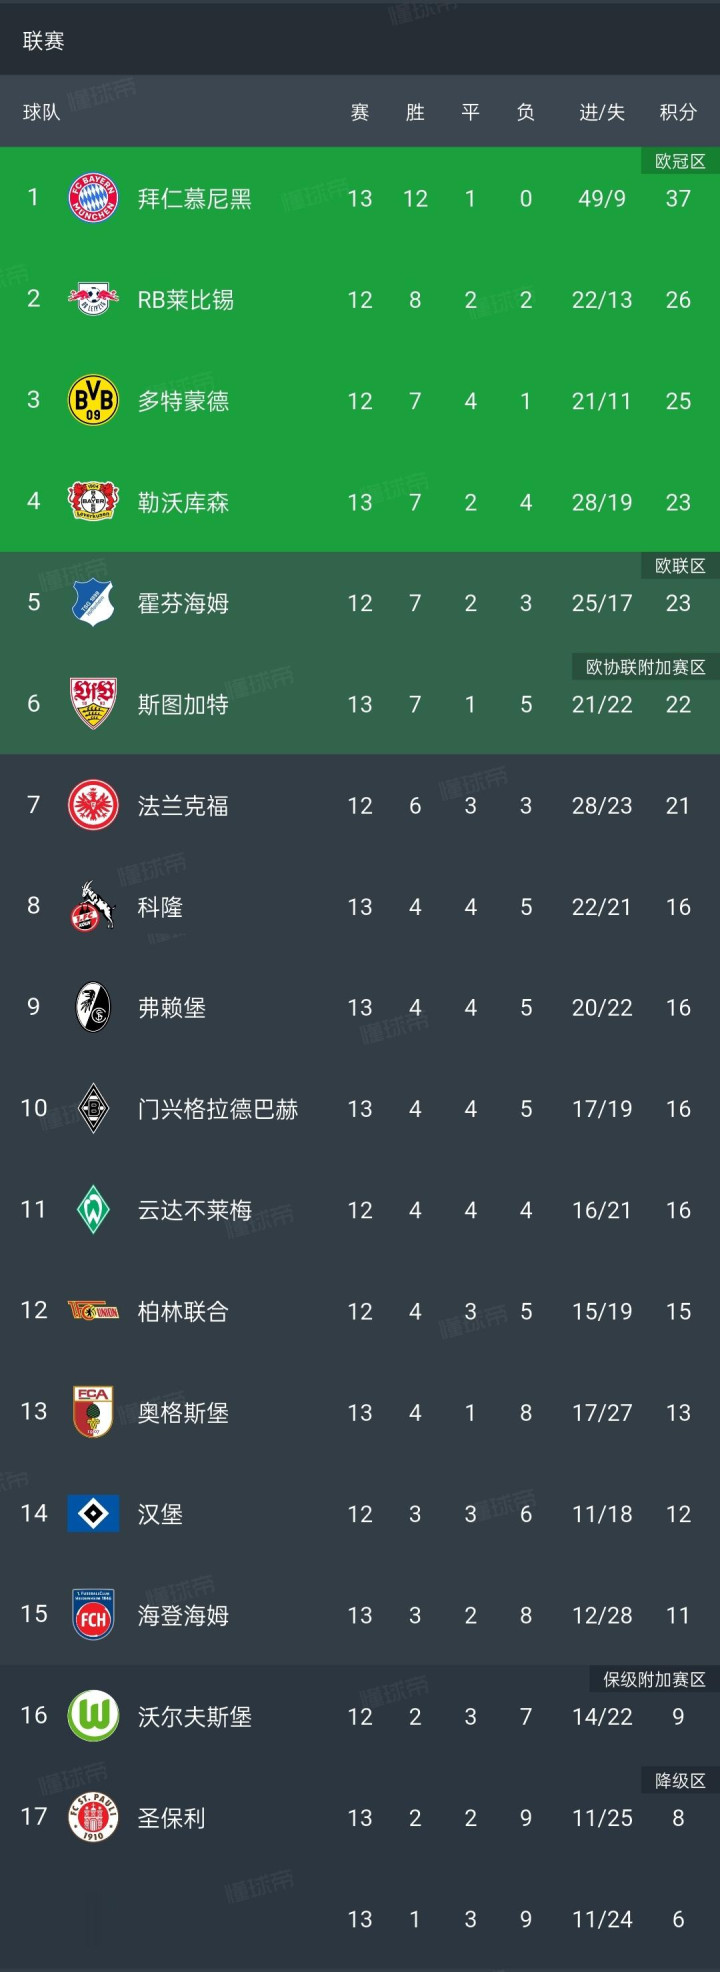720x1972 pixels.
Task: Tap the FC St. Pauli crest
Action: point(93,1817)
